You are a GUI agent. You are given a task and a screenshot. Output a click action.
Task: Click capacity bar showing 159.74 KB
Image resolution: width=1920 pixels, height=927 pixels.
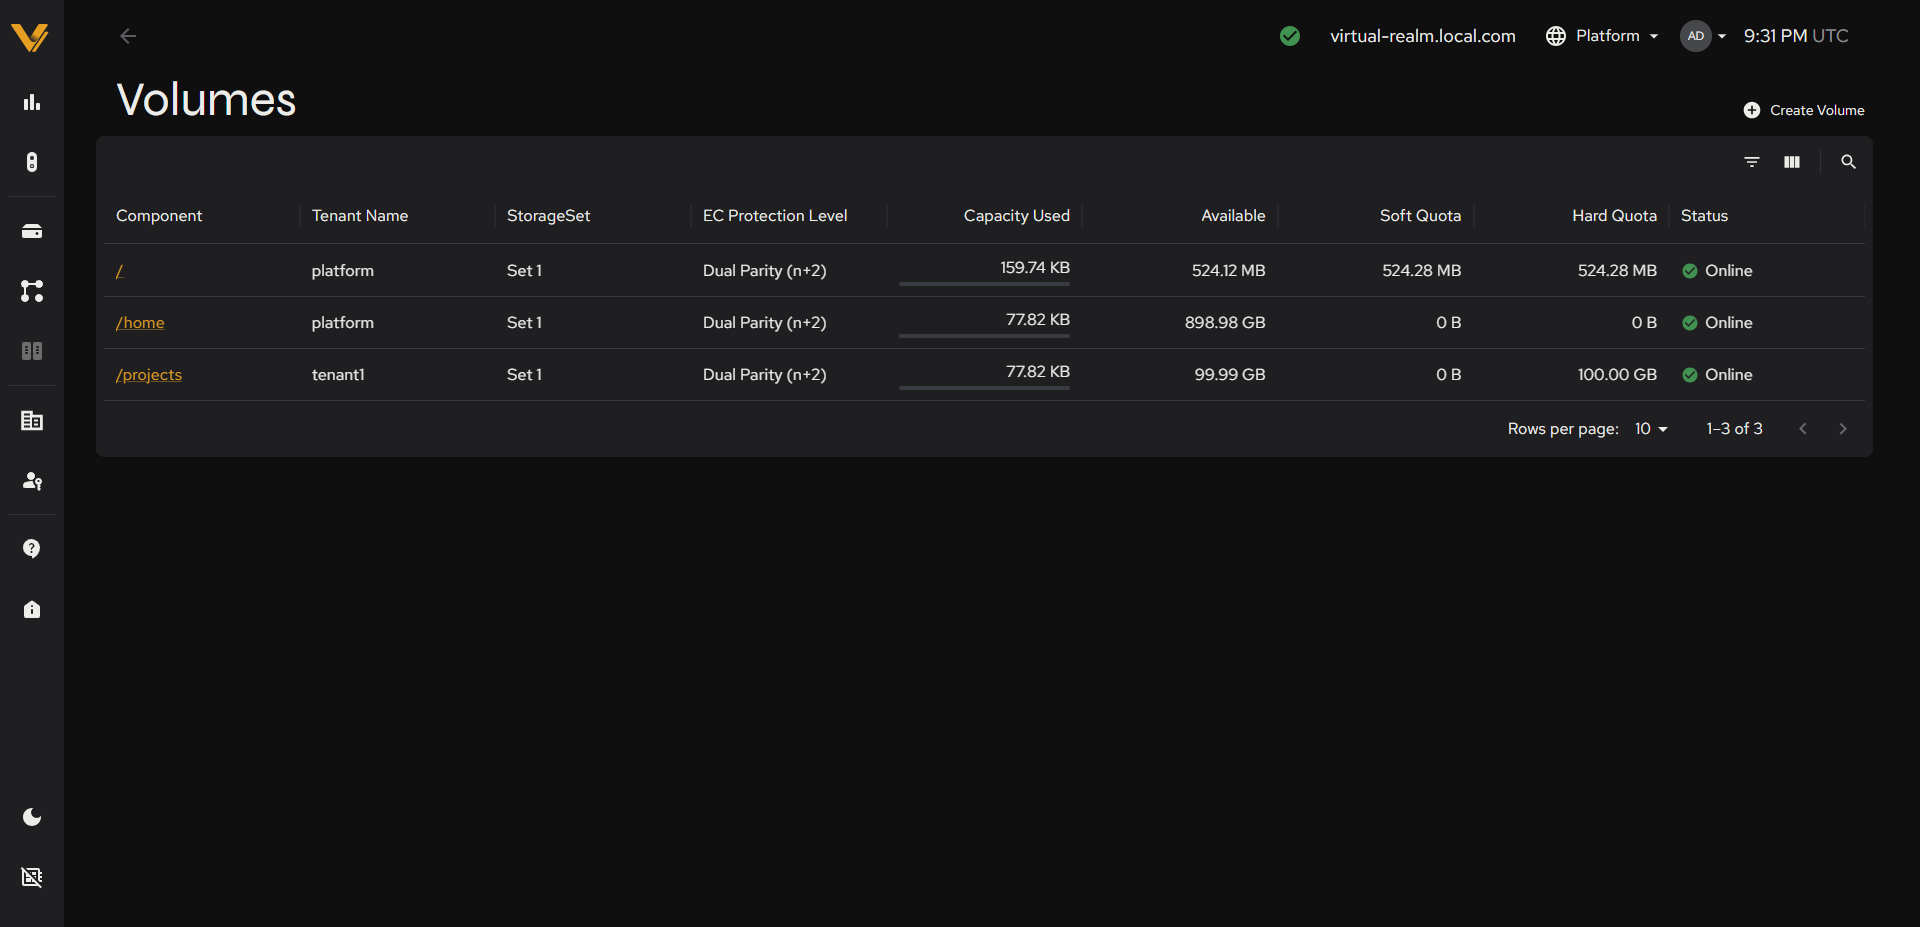(x=984, y=284)
